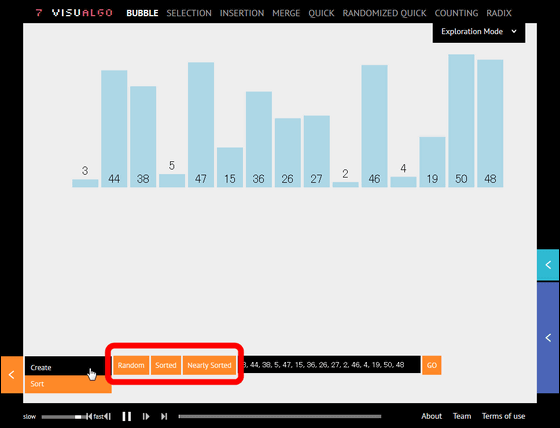Switch to the MERGE sort tab
Screen dimensions: 560x428
pyautogui.click(x=286, y=13)
